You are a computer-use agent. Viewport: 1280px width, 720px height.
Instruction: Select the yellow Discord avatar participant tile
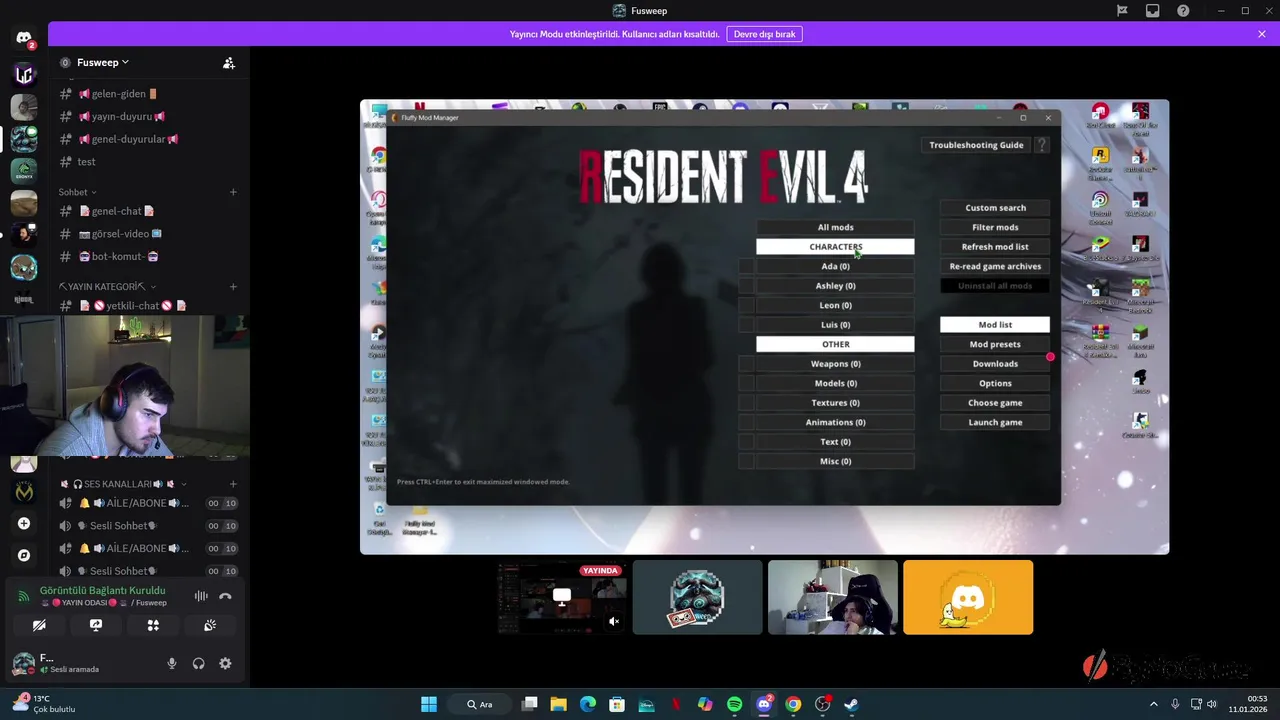click(968, 597)
